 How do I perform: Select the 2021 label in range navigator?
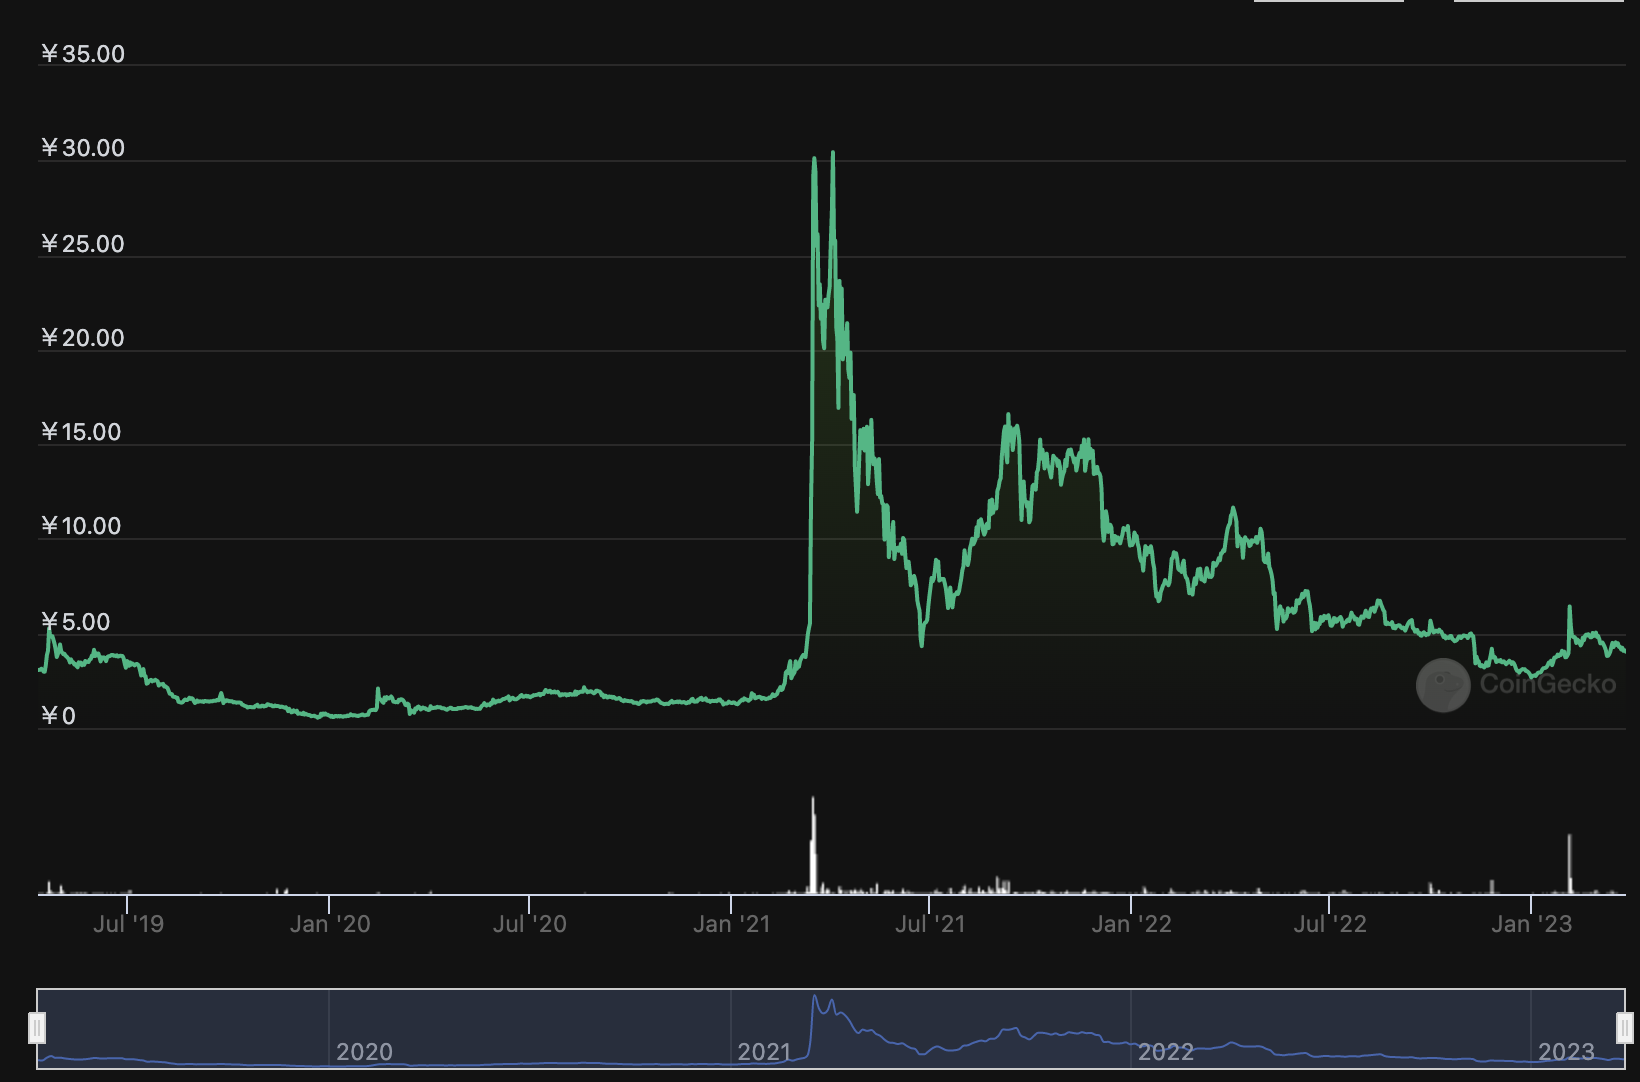coord(764,1052)
